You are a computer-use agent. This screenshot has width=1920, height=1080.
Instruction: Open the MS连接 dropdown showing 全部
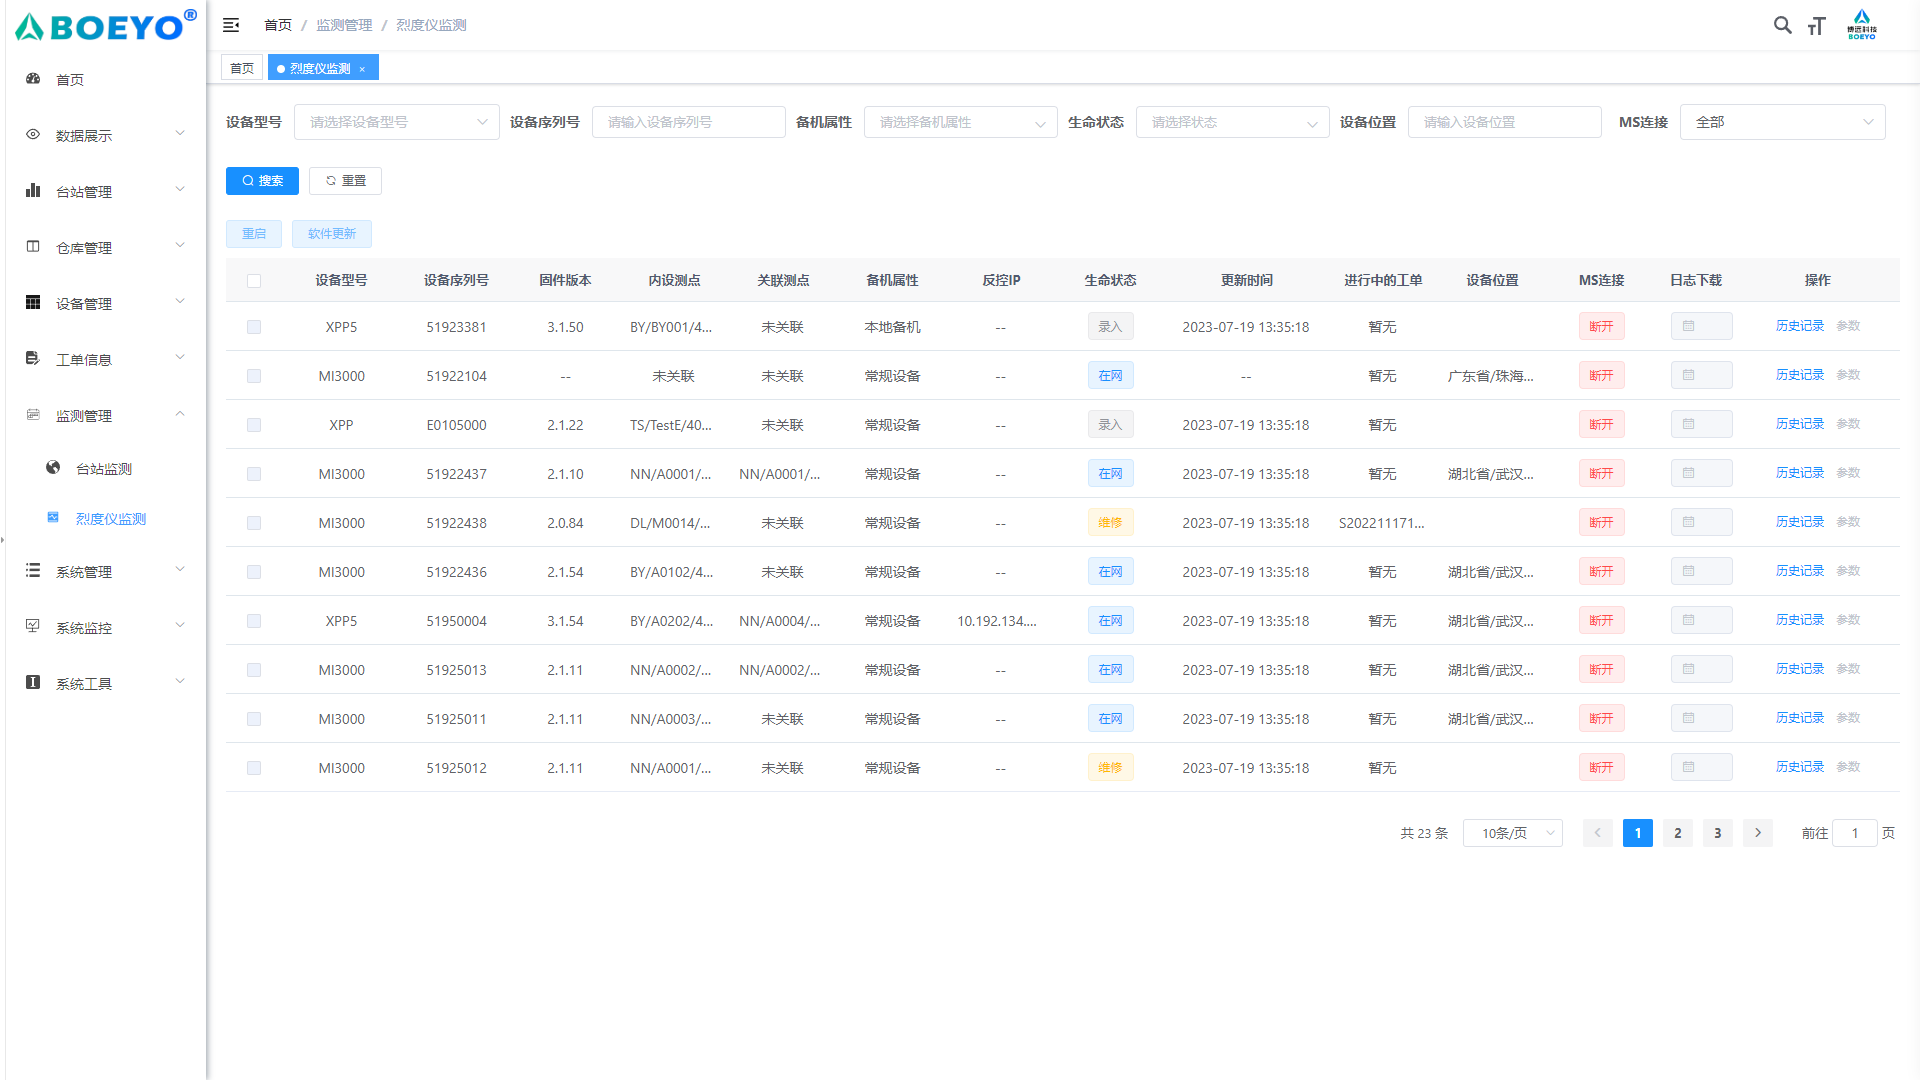pyautogui.click(x=1782, y=122)
